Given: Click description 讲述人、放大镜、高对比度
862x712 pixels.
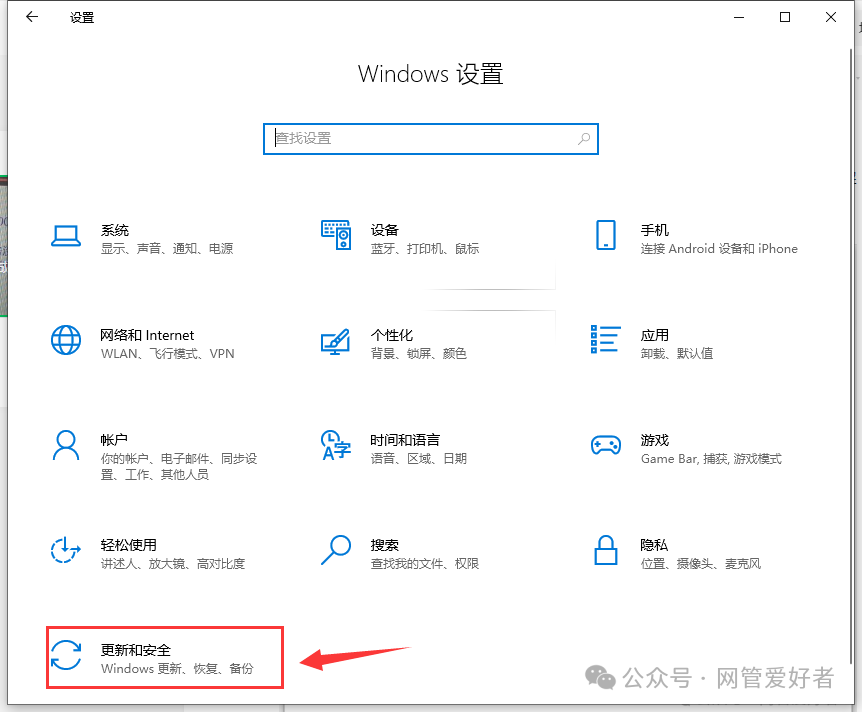Looking at the screenshot, I should click(173, 564).
